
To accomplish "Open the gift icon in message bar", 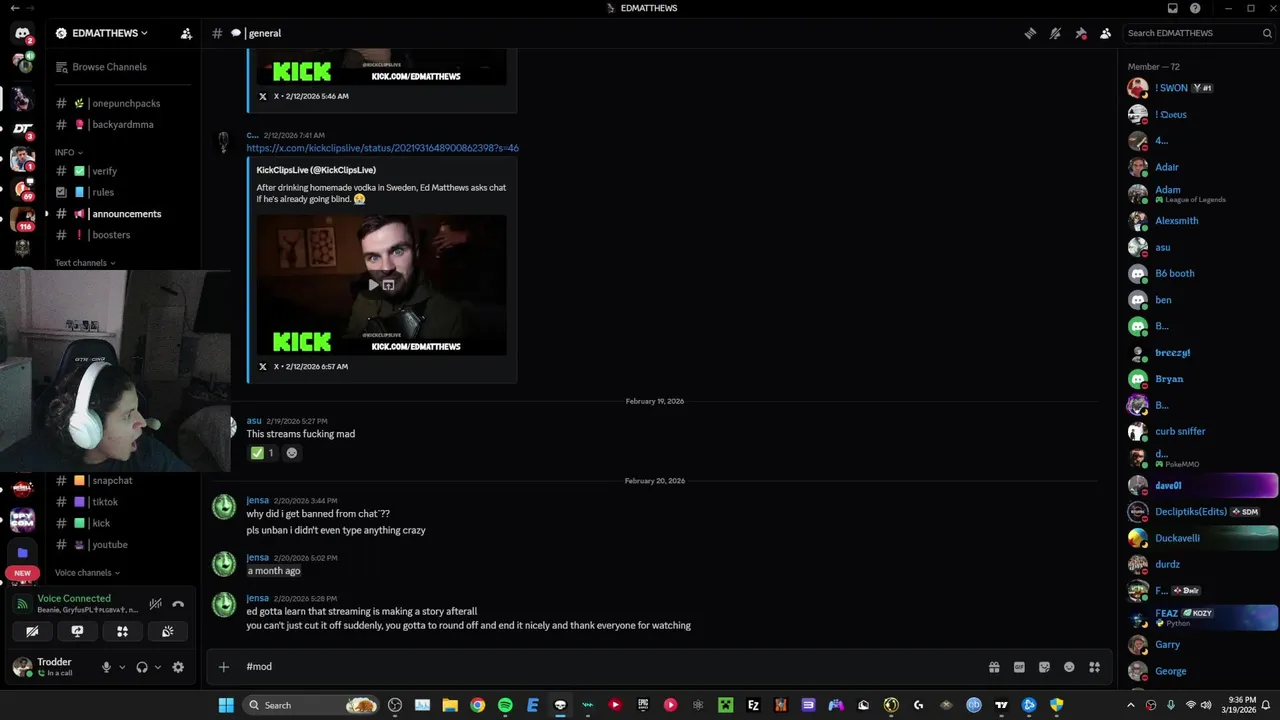I will (994, 667).
